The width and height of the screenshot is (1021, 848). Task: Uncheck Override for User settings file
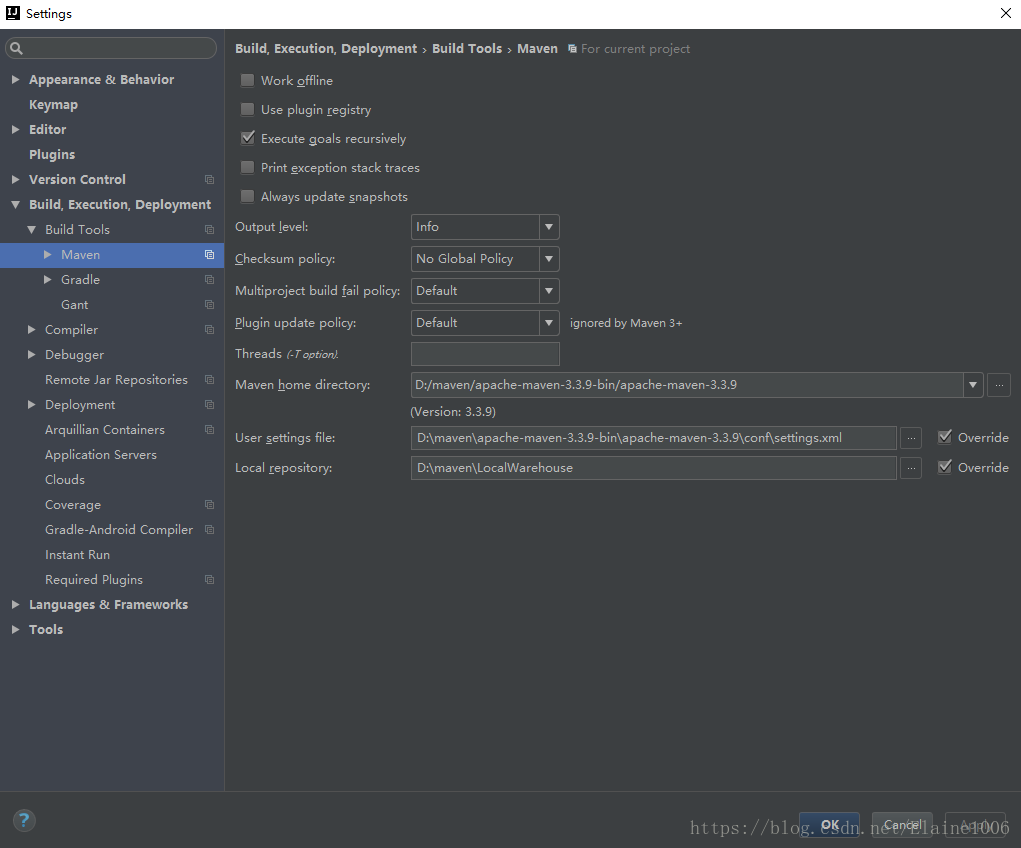point(945,437)
